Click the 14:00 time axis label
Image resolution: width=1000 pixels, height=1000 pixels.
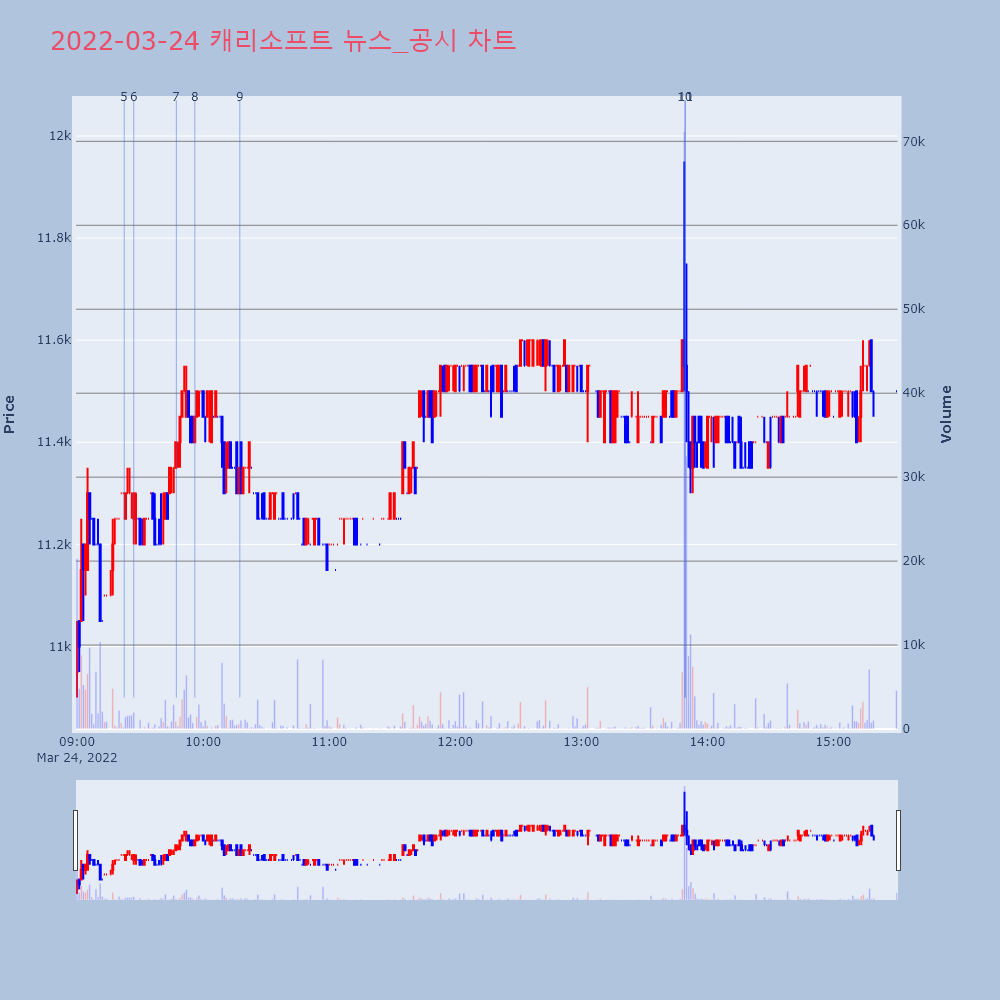(707, 742)
